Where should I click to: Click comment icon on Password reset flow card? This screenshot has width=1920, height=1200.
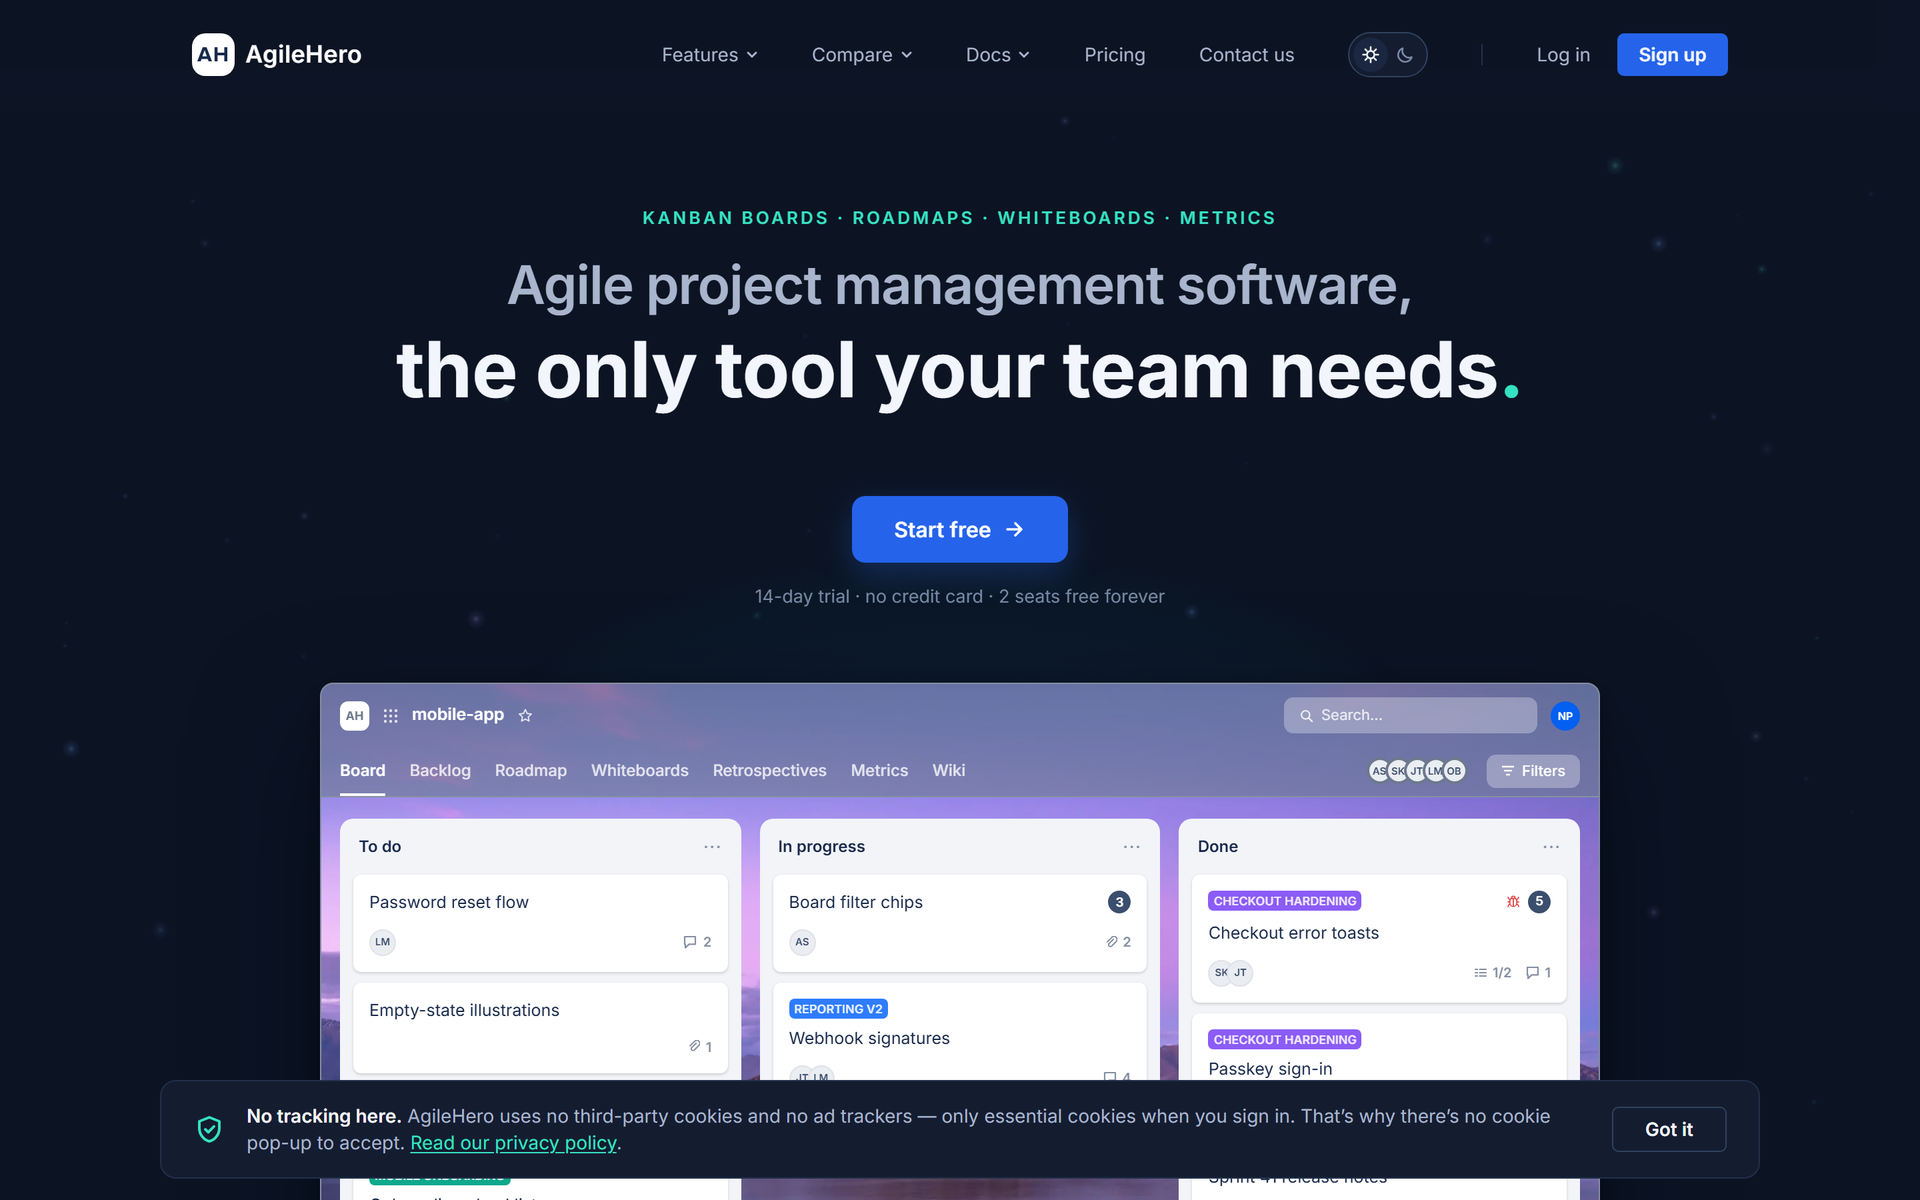click(690, 942)
